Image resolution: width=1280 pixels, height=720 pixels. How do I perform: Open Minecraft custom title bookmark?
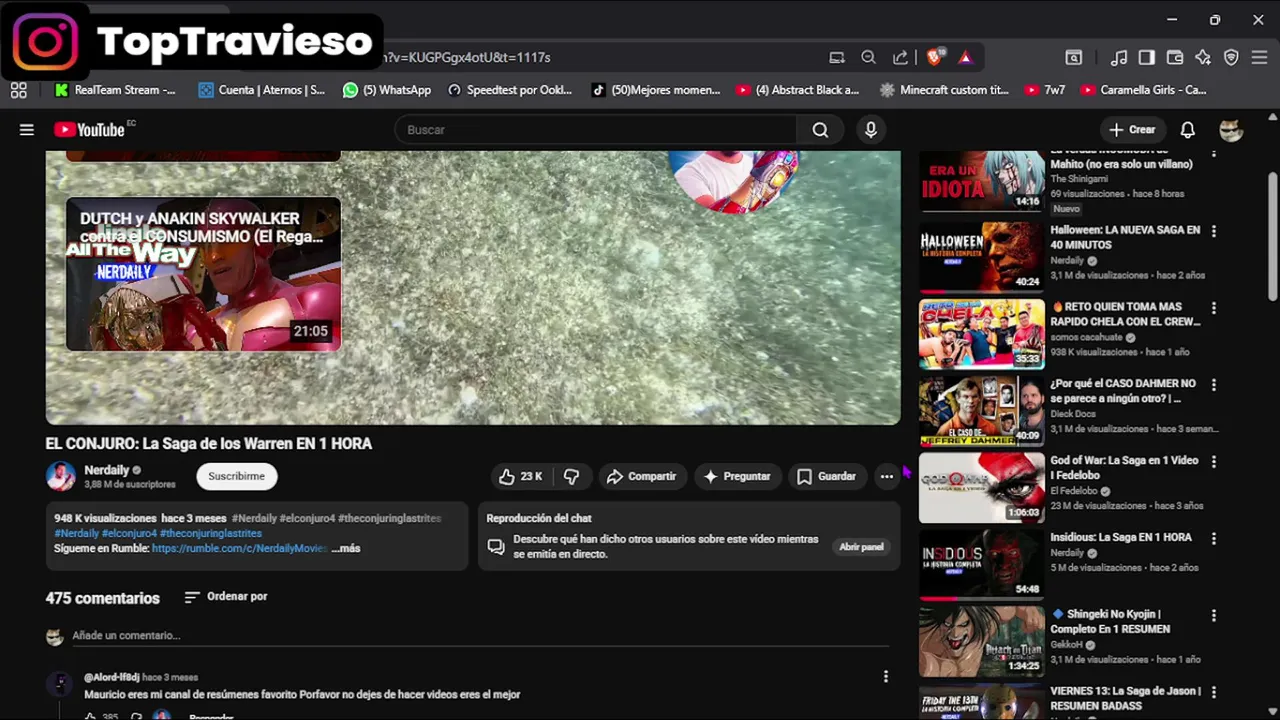(x=945, y=90)
